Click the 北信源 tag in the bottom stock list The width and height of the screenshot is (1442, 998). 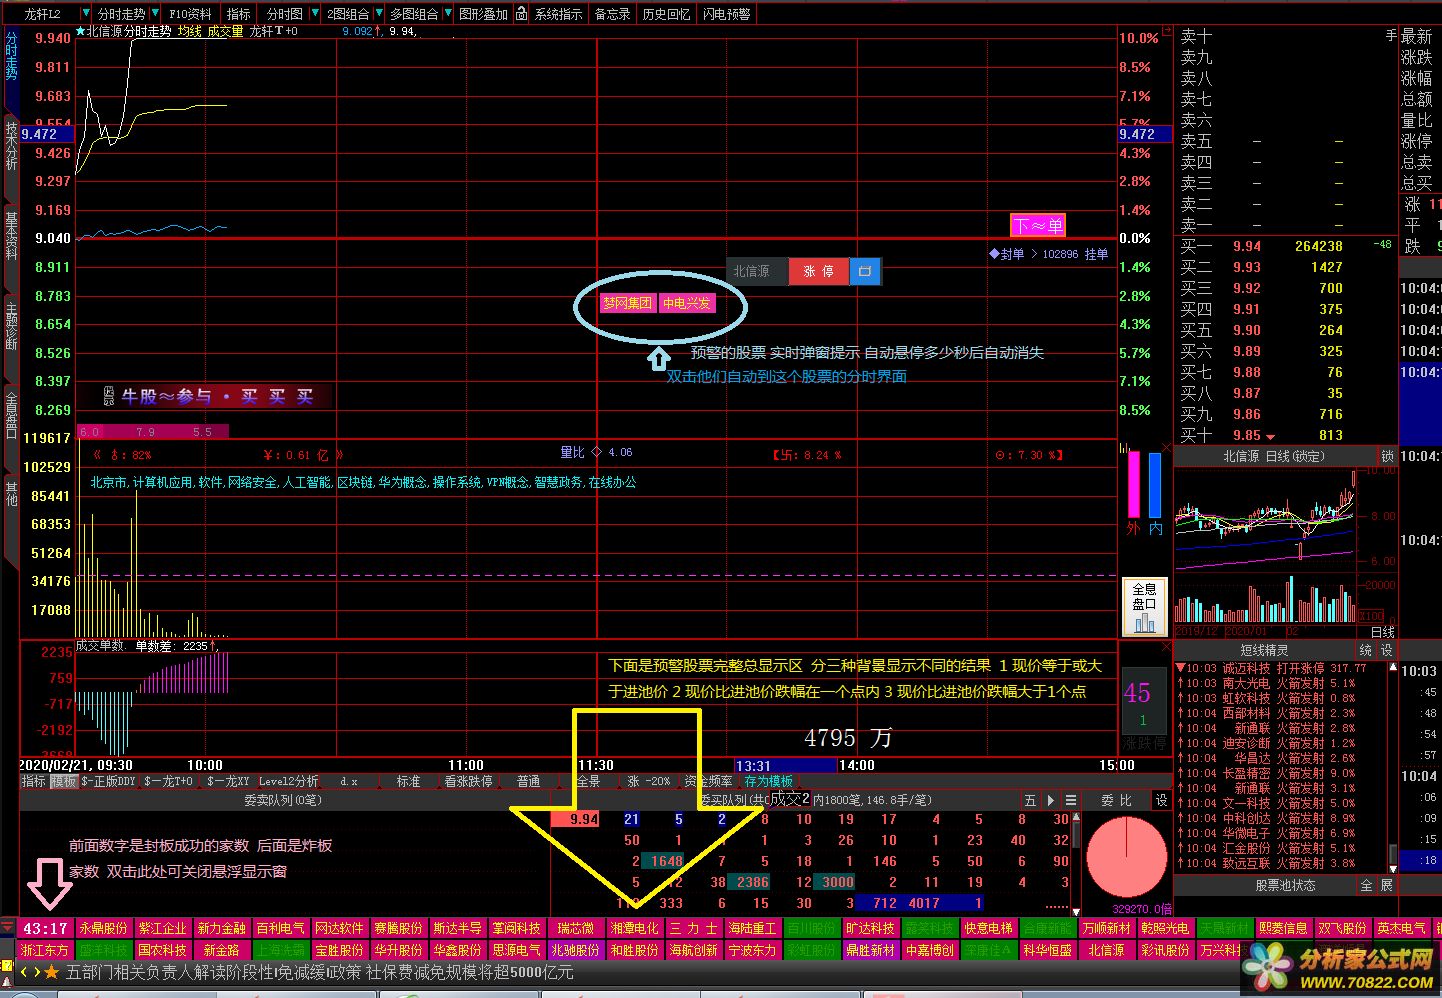pos(1106,950)
